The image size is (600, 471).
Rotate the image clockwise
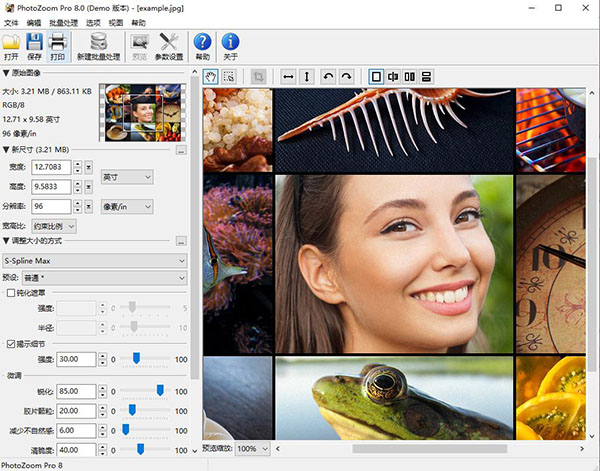point(346,76)
